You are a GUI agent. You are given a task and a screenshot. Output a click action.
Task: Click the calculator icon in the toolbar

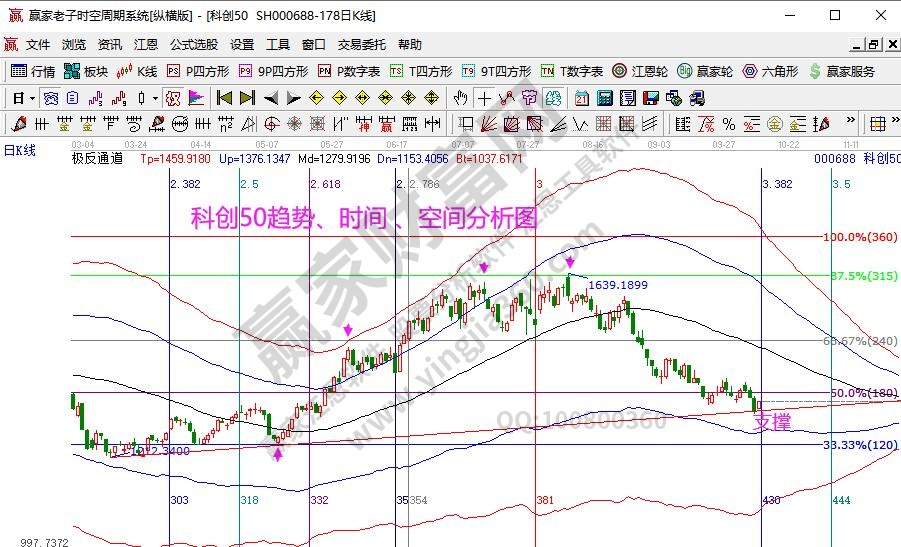pos(605,98)
